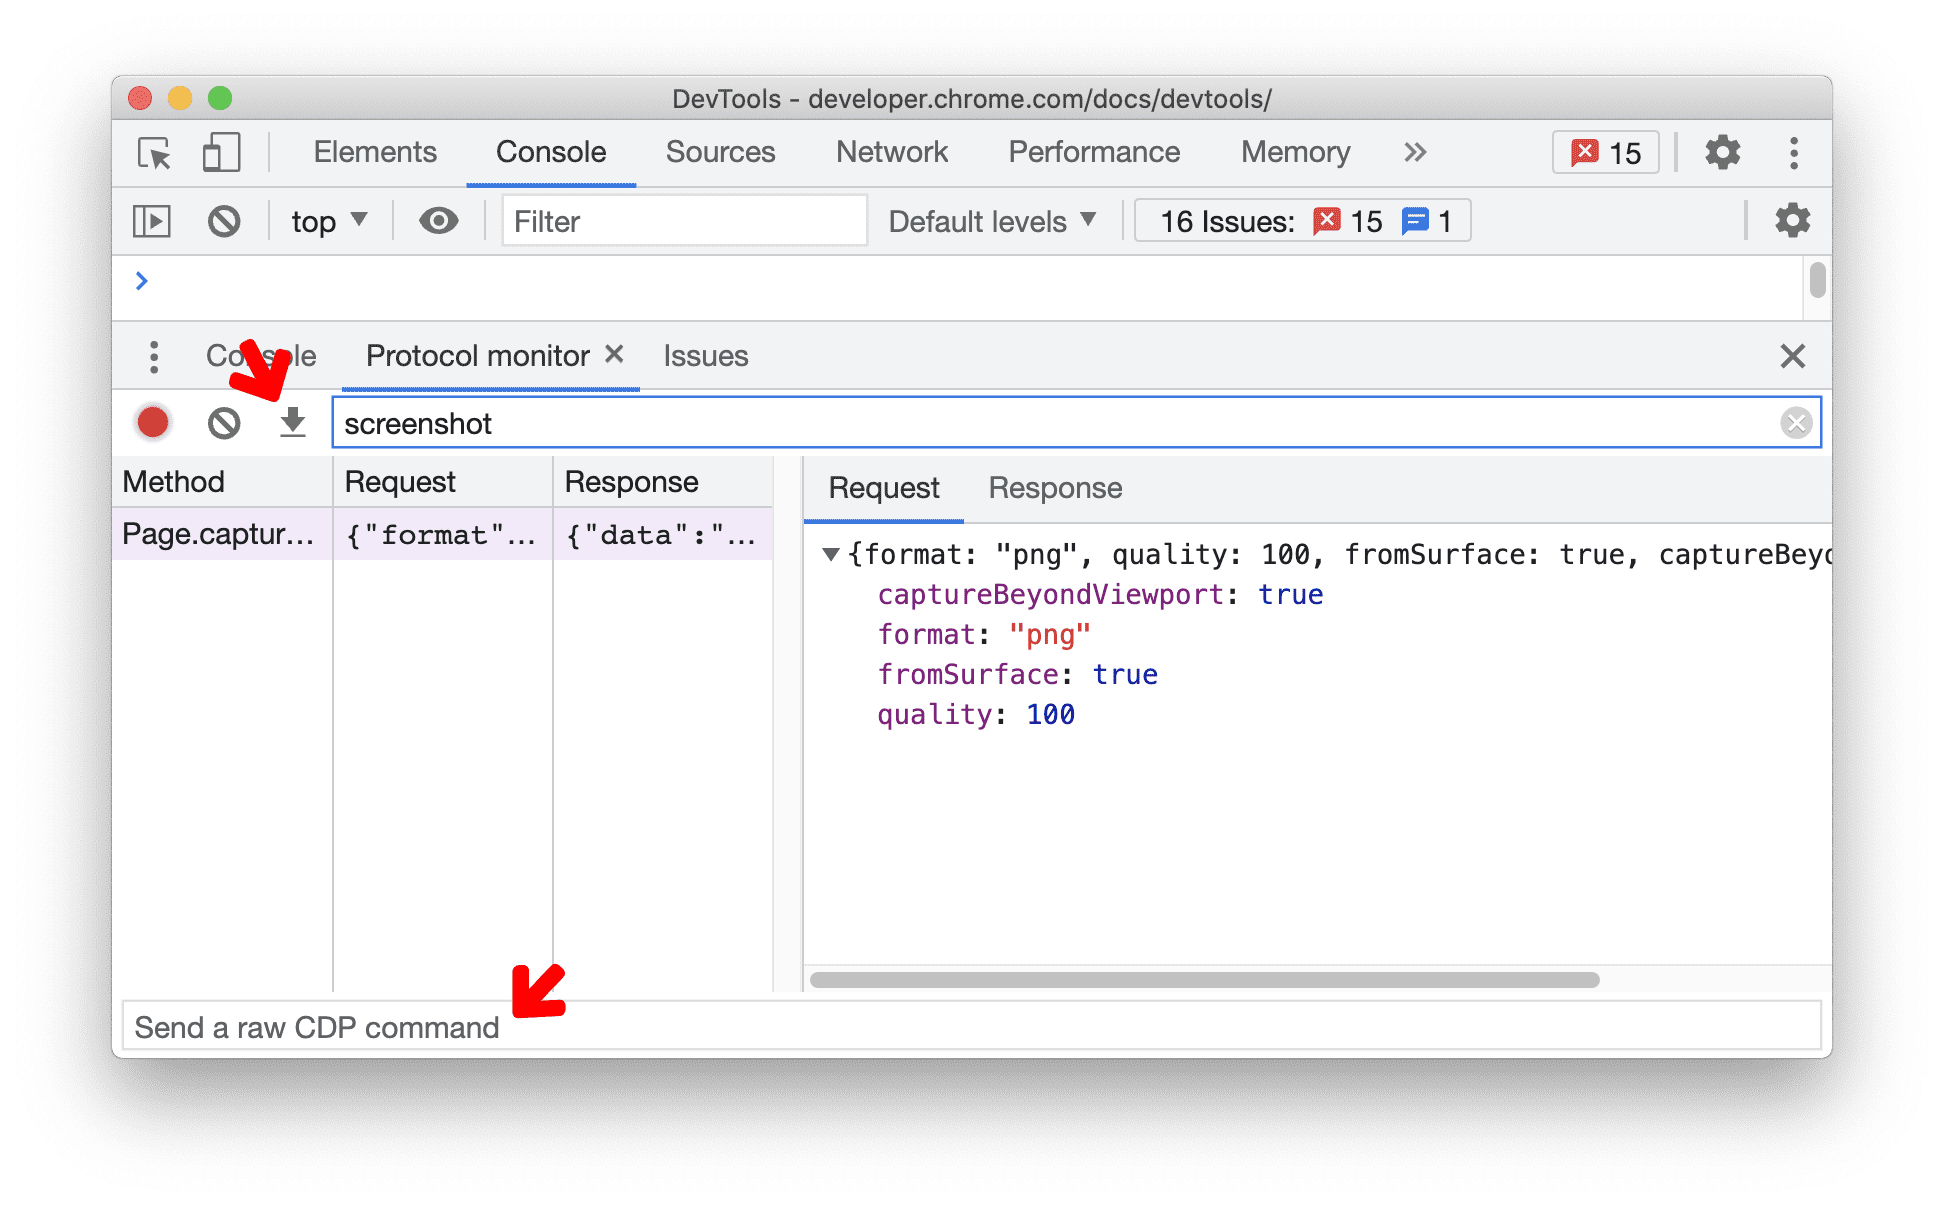Screen dimensions: 1944x1206
Task: Expand the request object disclosure triangle
Action: [x=823, y=552]
